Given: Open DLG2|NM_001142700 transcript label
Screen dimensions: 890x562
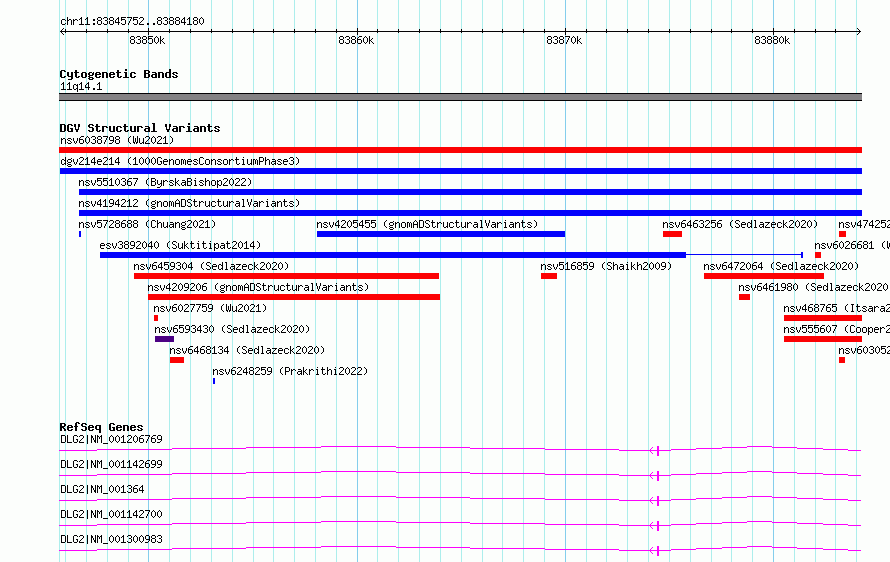Looking at the screenshot, I should [111, 514].
